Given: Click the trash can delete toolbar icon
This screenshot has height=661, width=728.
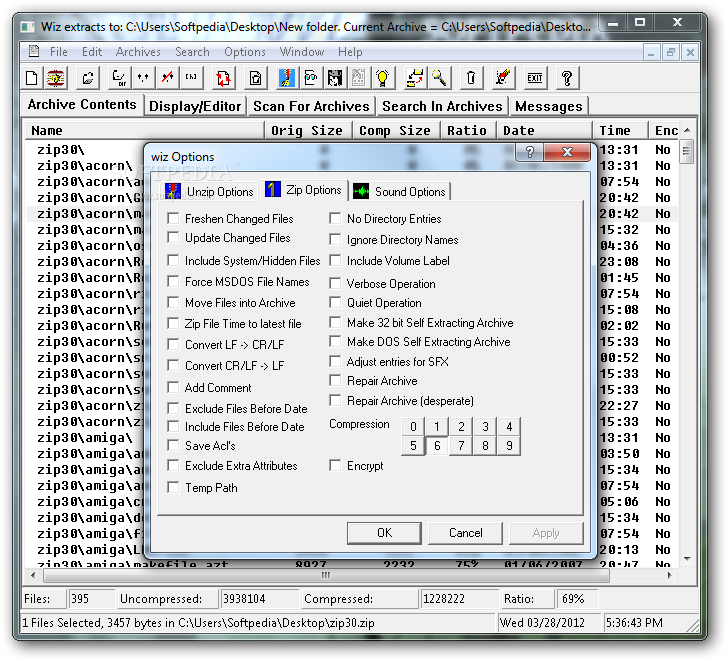Looking at the screenshot, I should click(x=471, y=78).
